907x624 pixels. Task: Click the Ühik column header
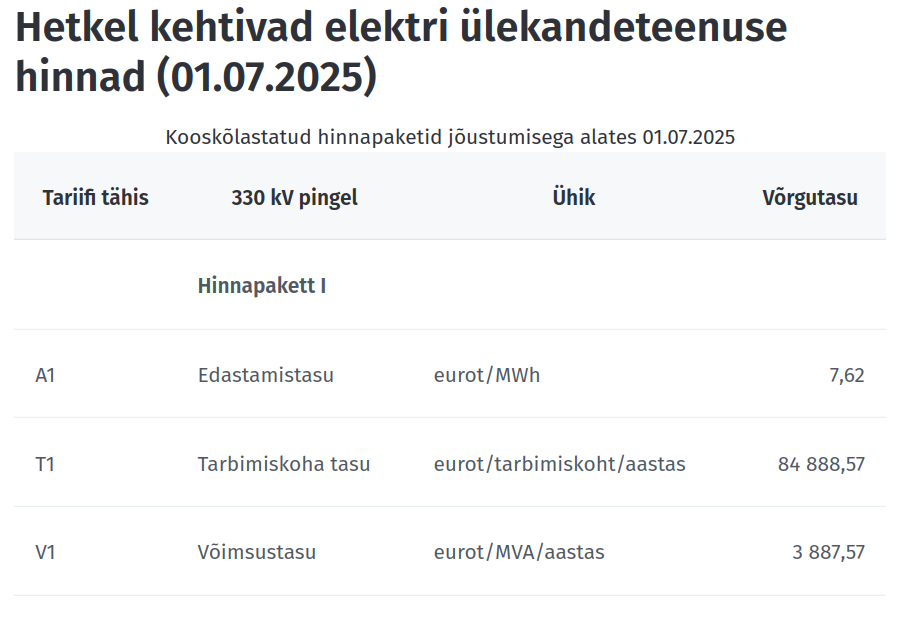(573, 197)
